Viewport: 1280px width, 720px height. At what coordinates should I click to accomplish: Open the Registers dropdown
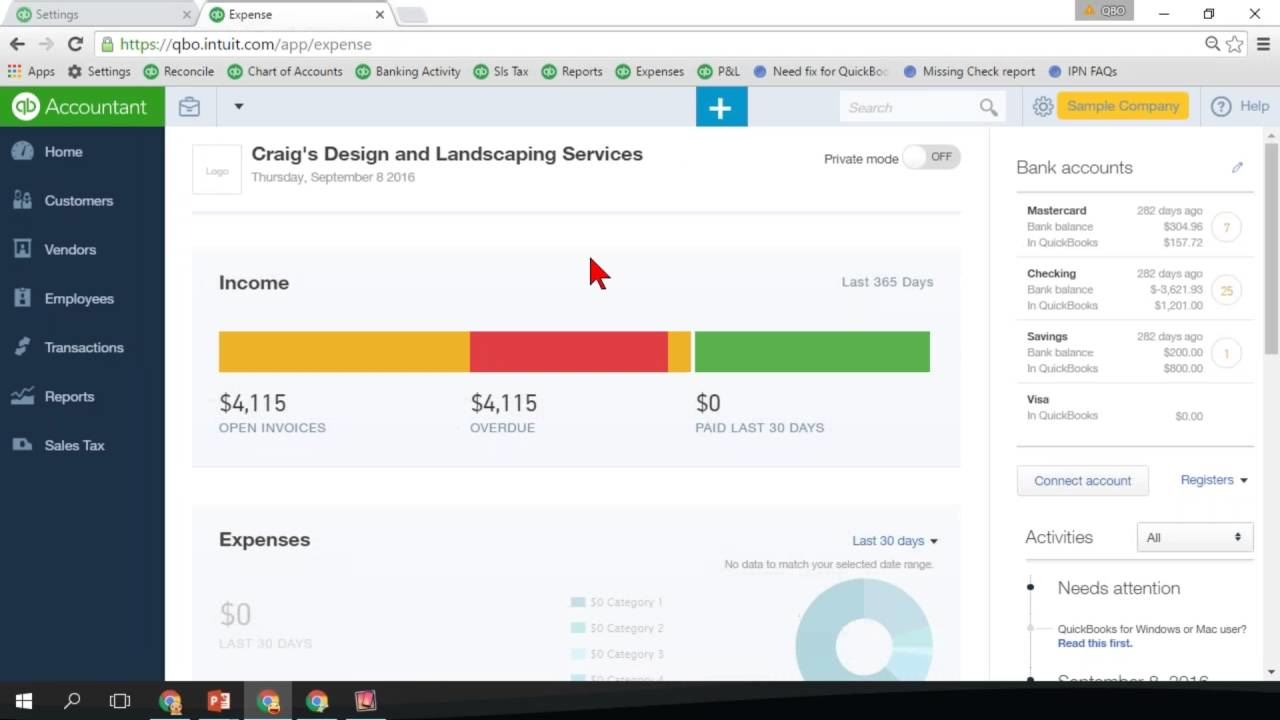point(1213,480)
